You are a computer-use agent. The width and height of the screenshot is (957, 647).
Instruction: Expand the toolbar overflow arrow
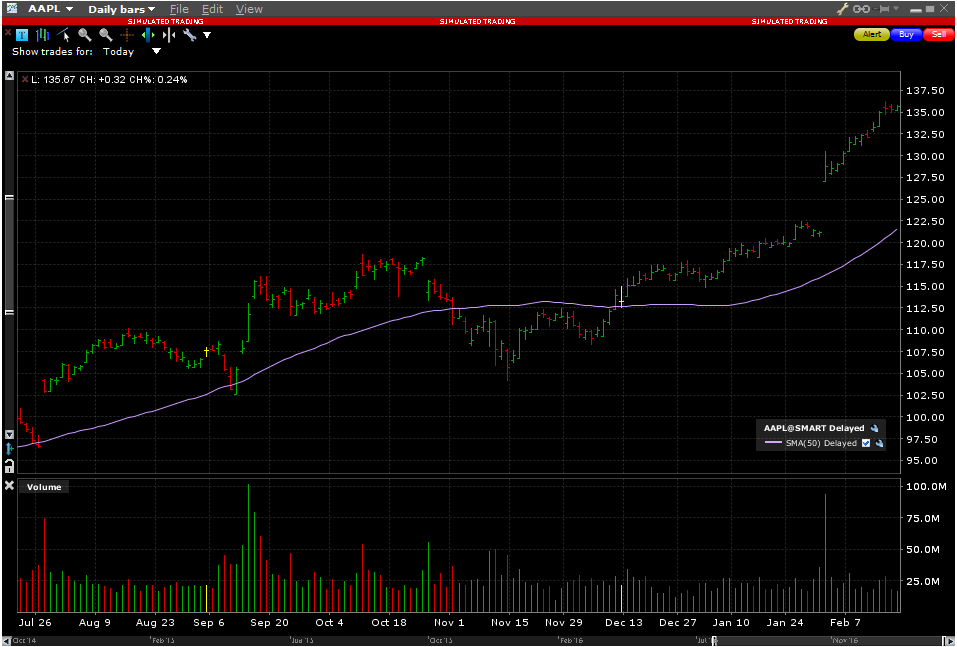click(x=207, y=35)
